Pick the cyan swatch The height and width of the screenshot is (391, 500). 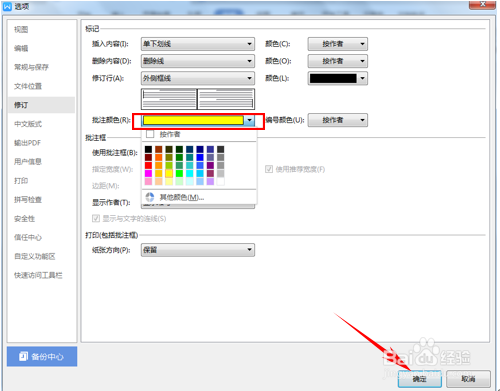(190, 173)
